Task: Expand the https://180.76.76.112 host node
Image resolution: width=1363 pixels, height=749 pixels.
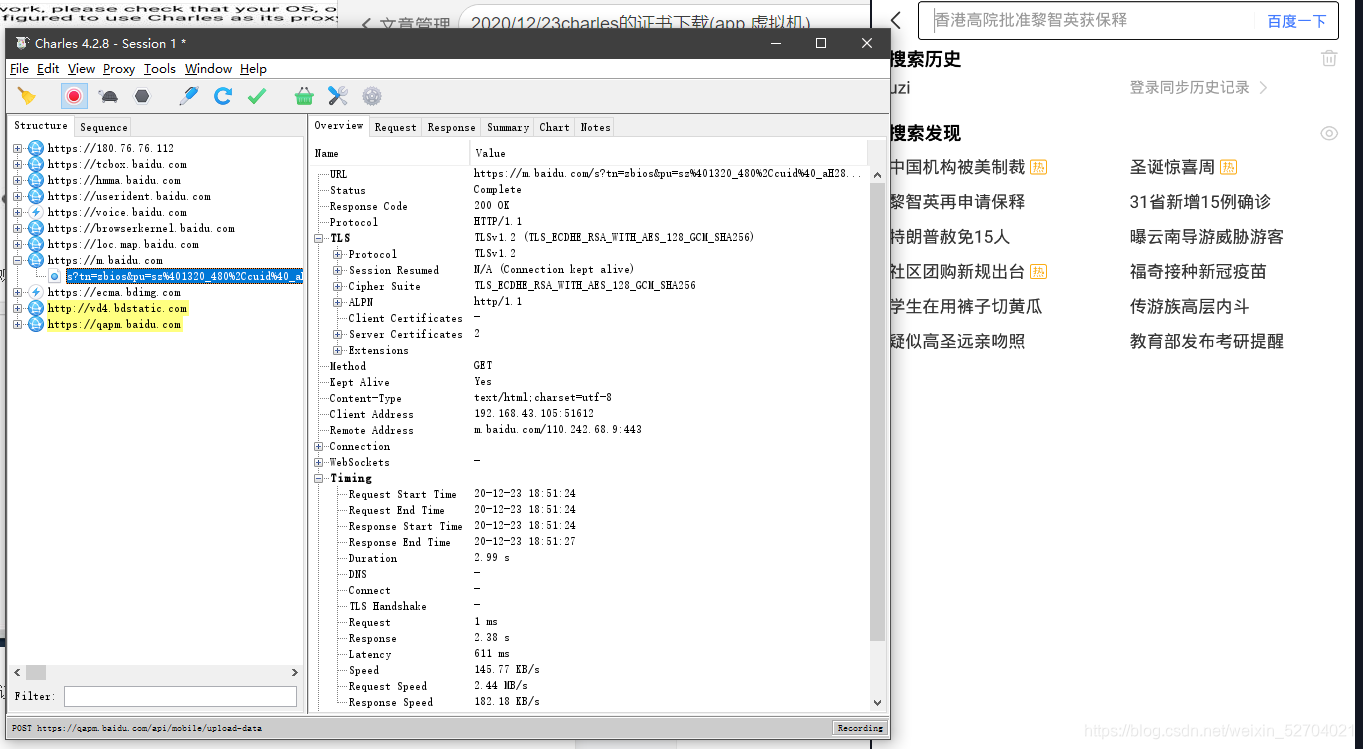Action: pyautogui.click(x=18, y=148)
